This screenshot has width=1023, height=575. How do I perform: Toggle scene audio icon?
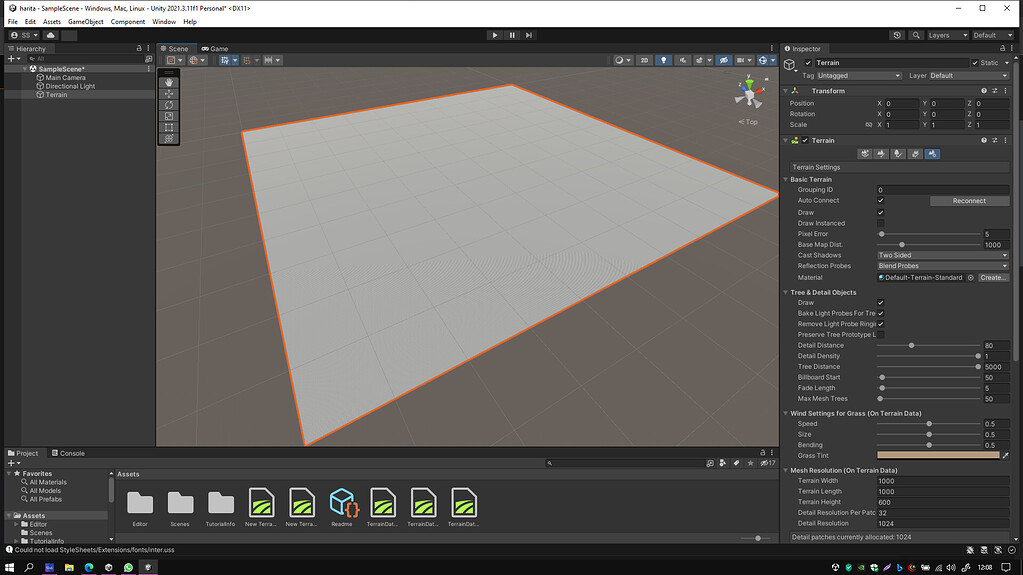(x=682, y=60)
